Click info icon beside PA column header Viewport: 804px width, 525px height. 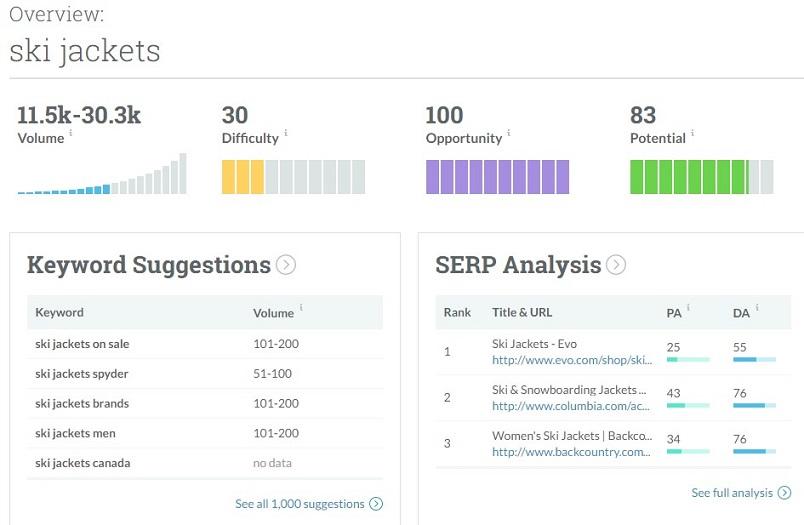[x=688, y=309]
